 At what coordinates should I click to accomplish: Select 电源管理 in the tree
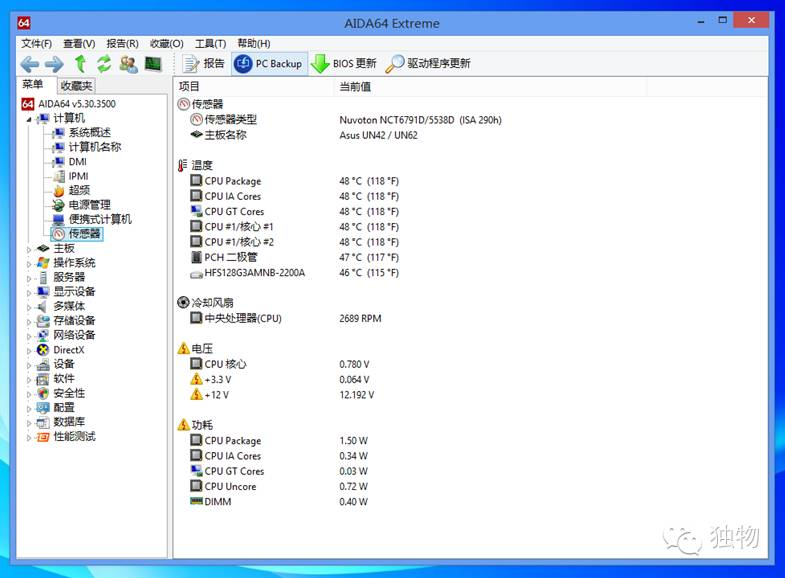89,205
